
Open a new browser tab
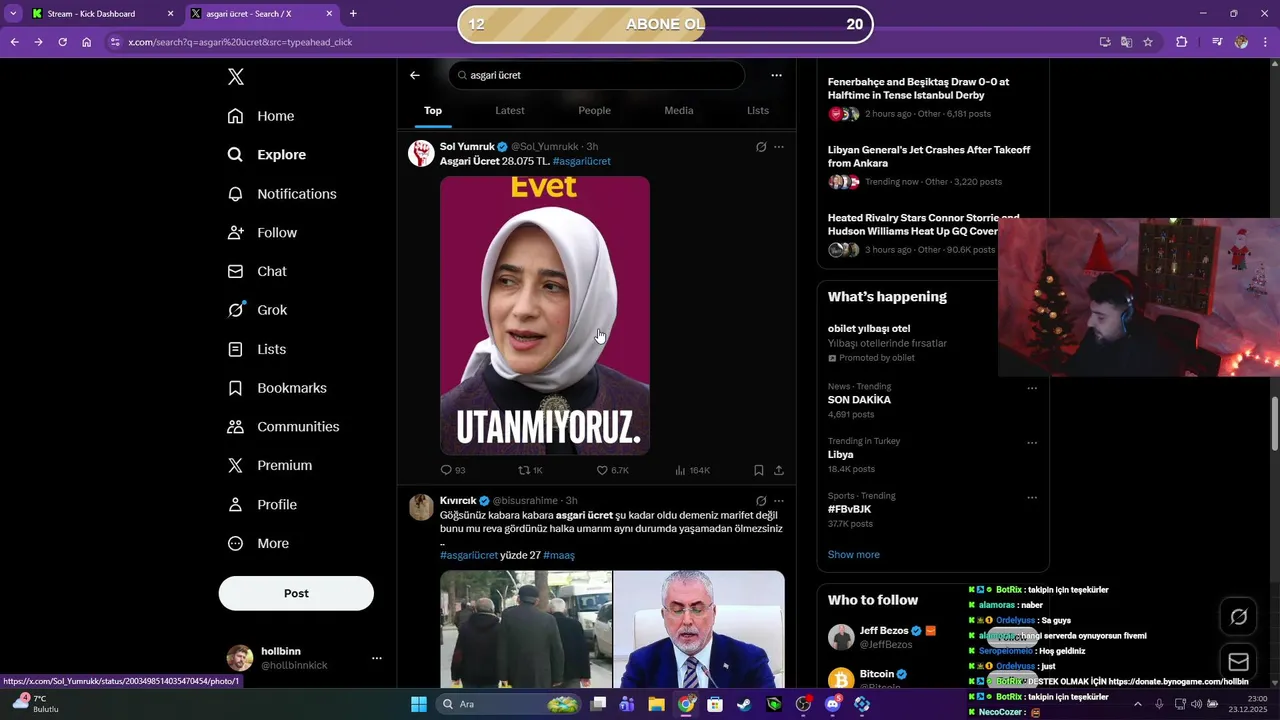pyautogui.click(x=353, y=14)
